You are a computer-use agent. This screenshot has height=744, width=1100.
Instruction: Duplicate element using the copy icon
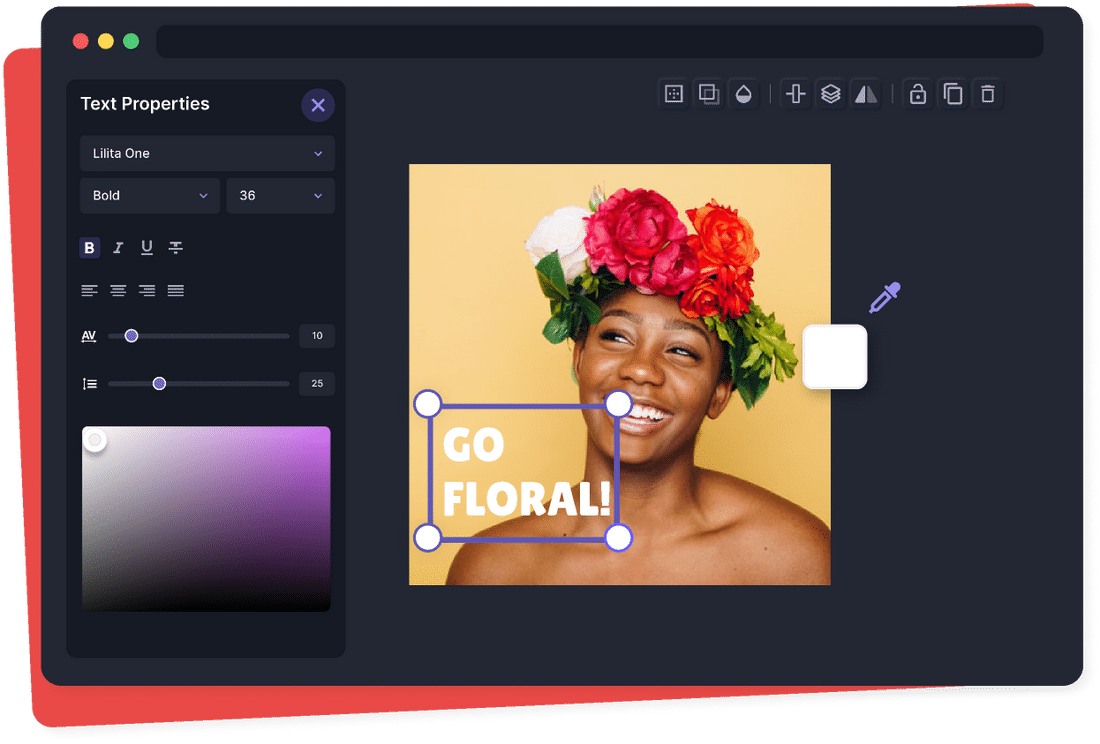point(953,94)
